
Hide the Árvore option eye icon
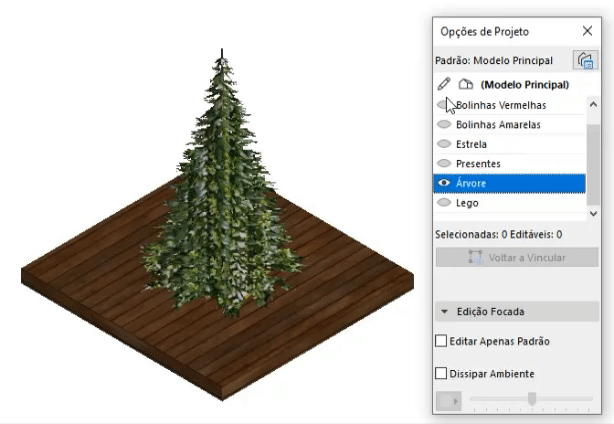(444, 183)
